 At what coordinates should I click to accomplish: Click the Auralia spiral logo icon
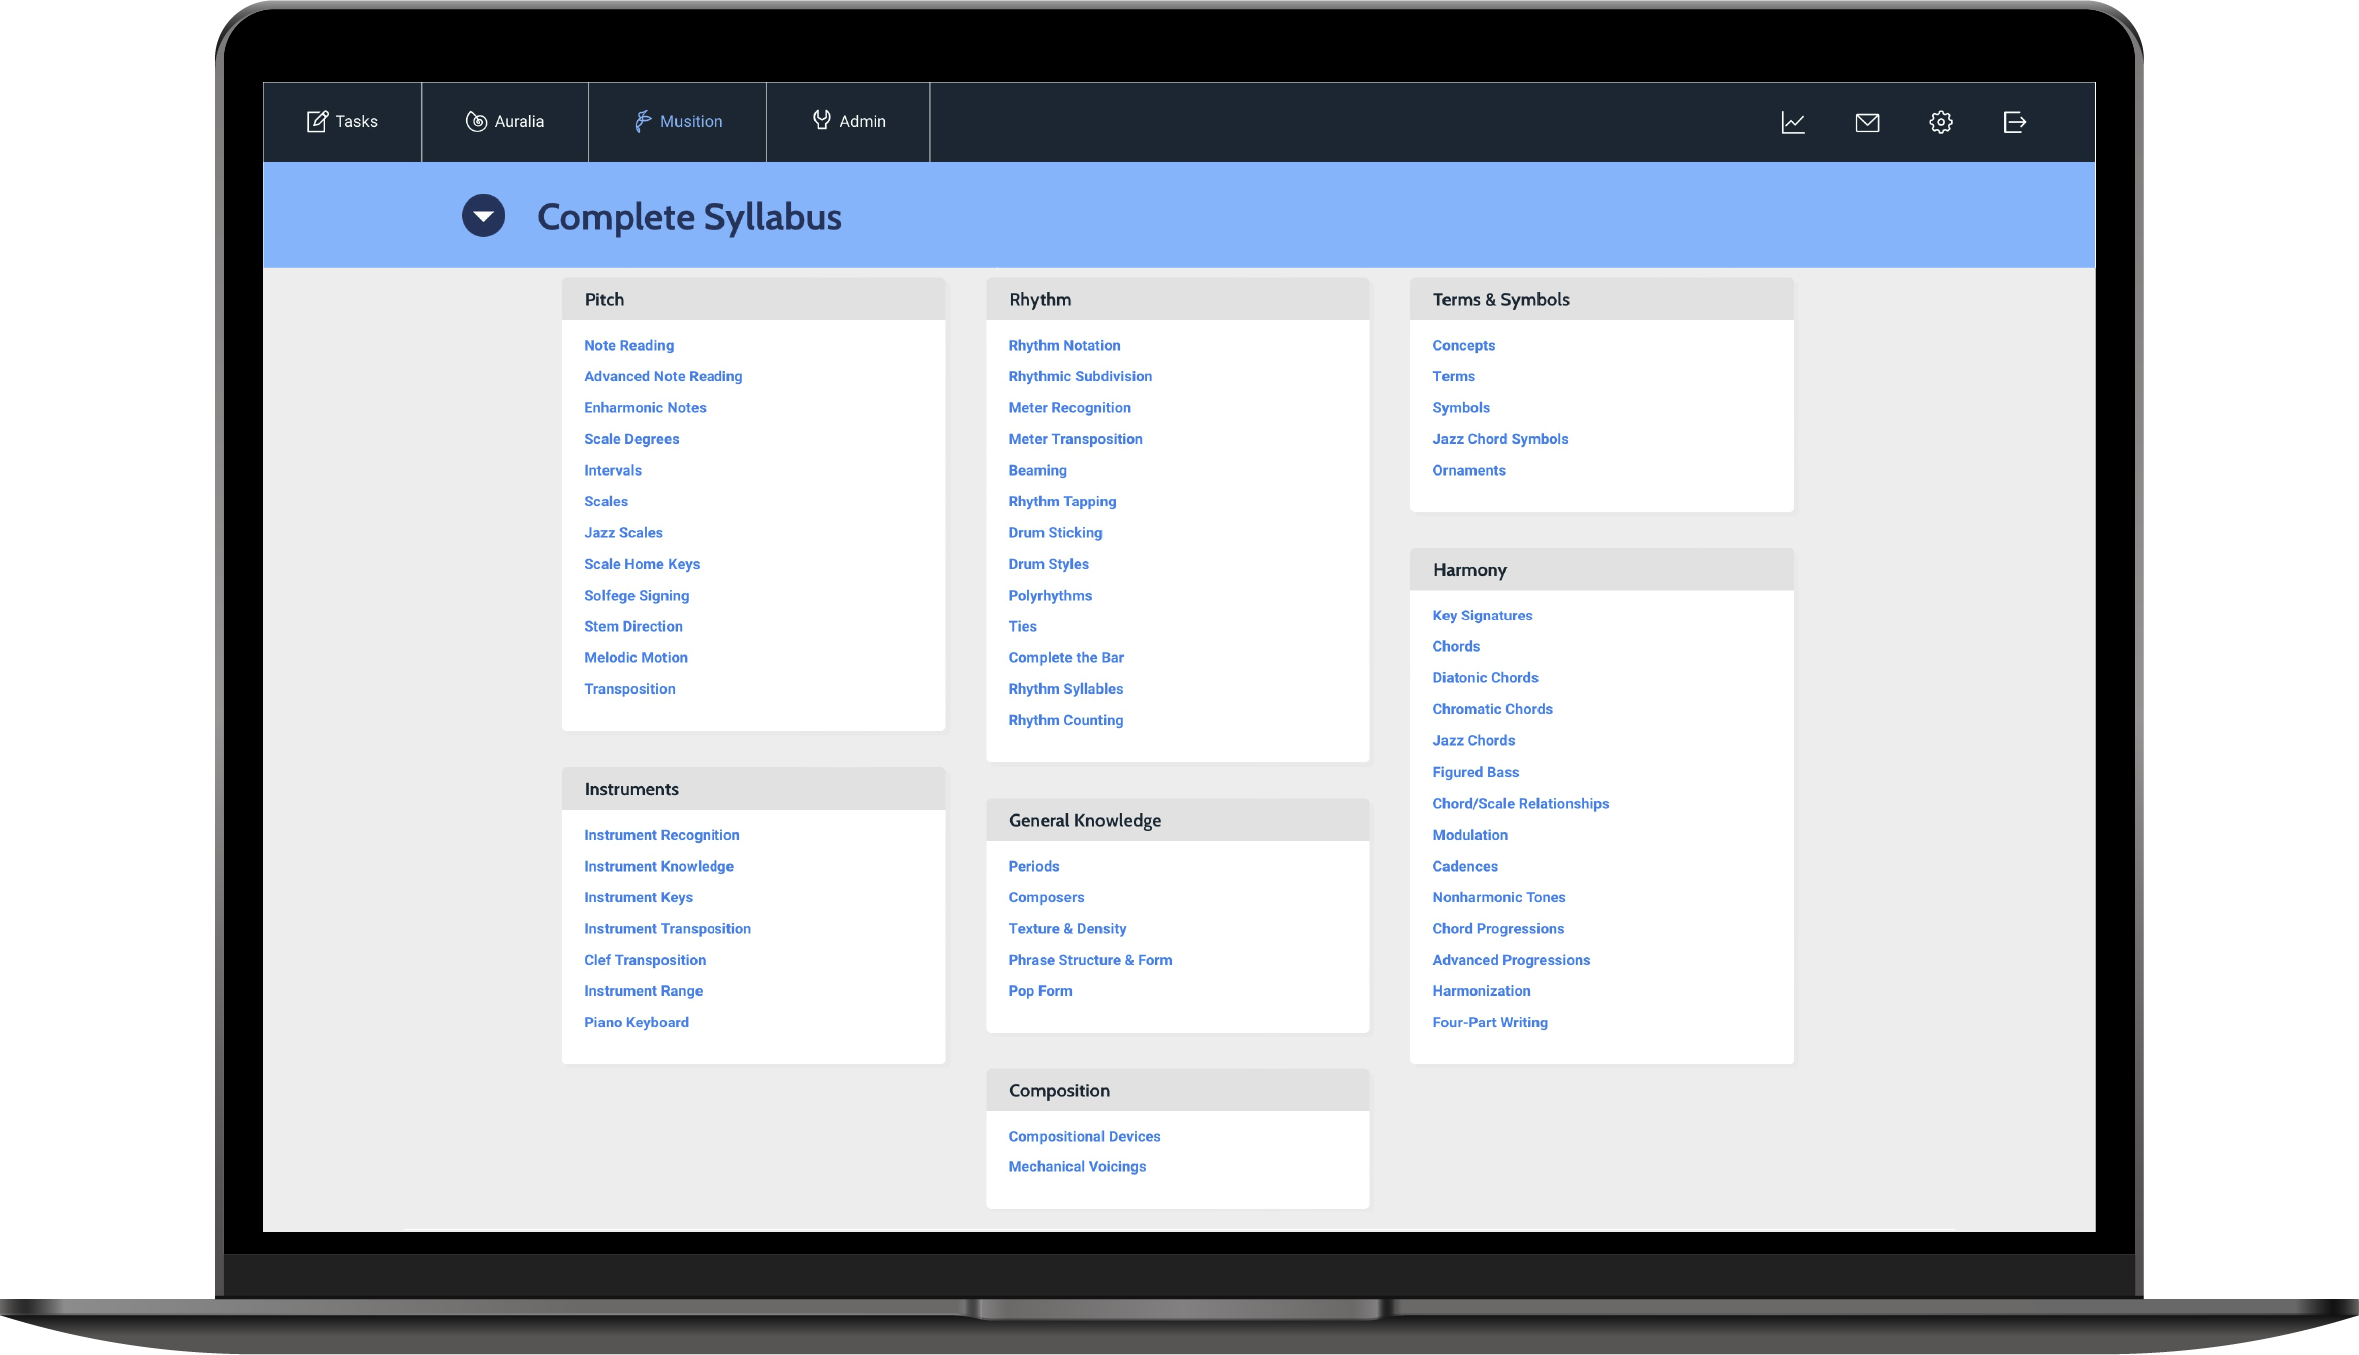point(476,121)
